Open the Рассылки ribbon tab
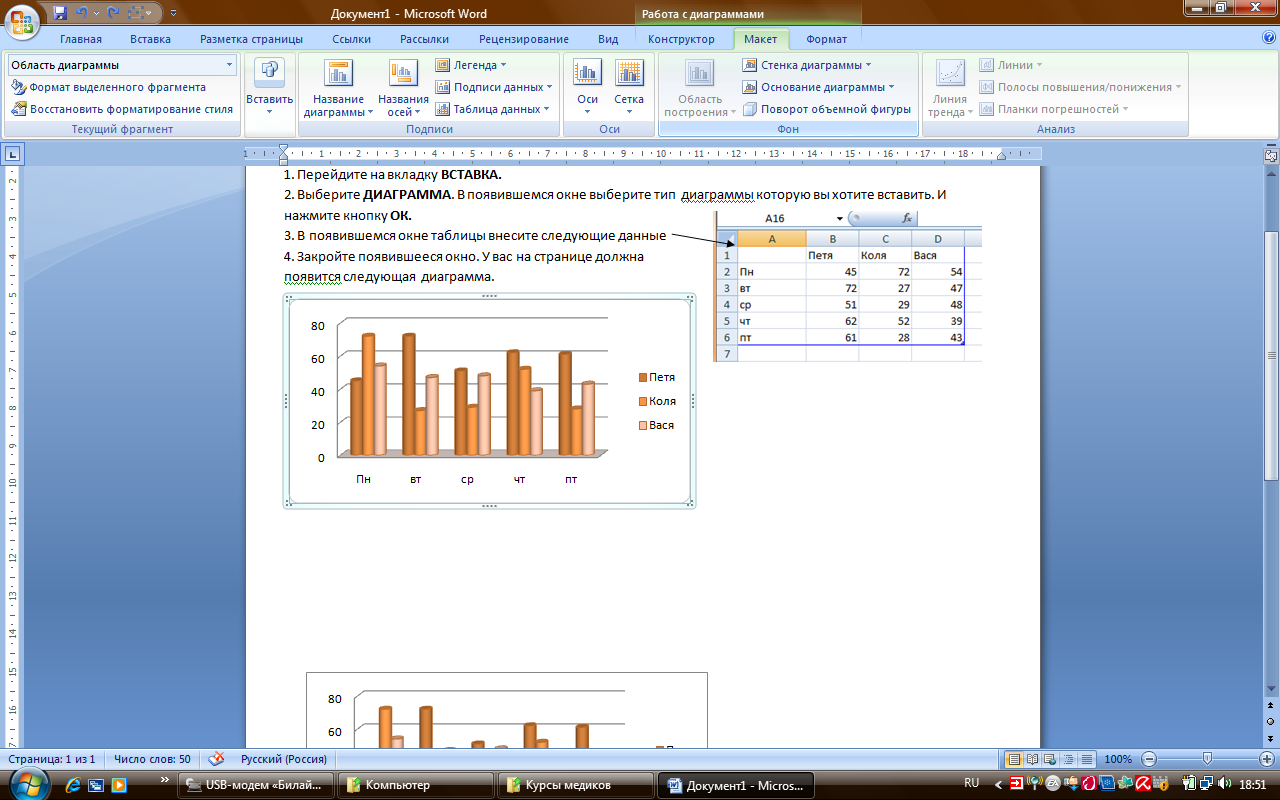This screenshot has width=1280, height=800. point(424,40)
